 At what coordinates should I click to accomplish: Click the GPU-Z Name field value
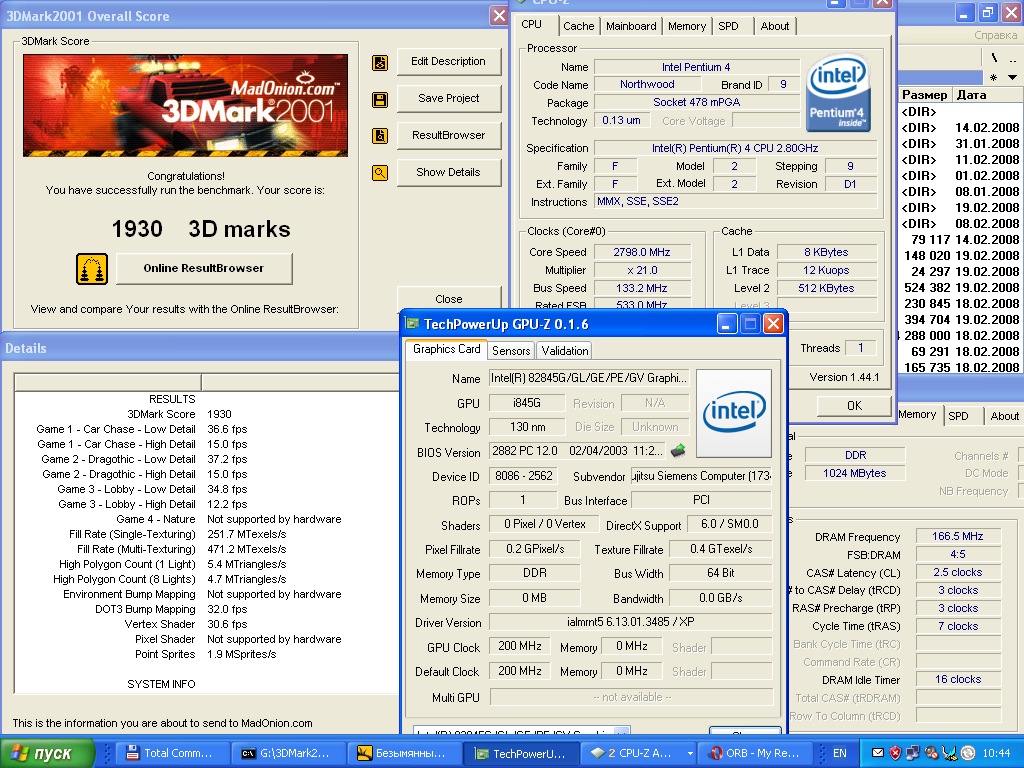click(x=588, y=378)
